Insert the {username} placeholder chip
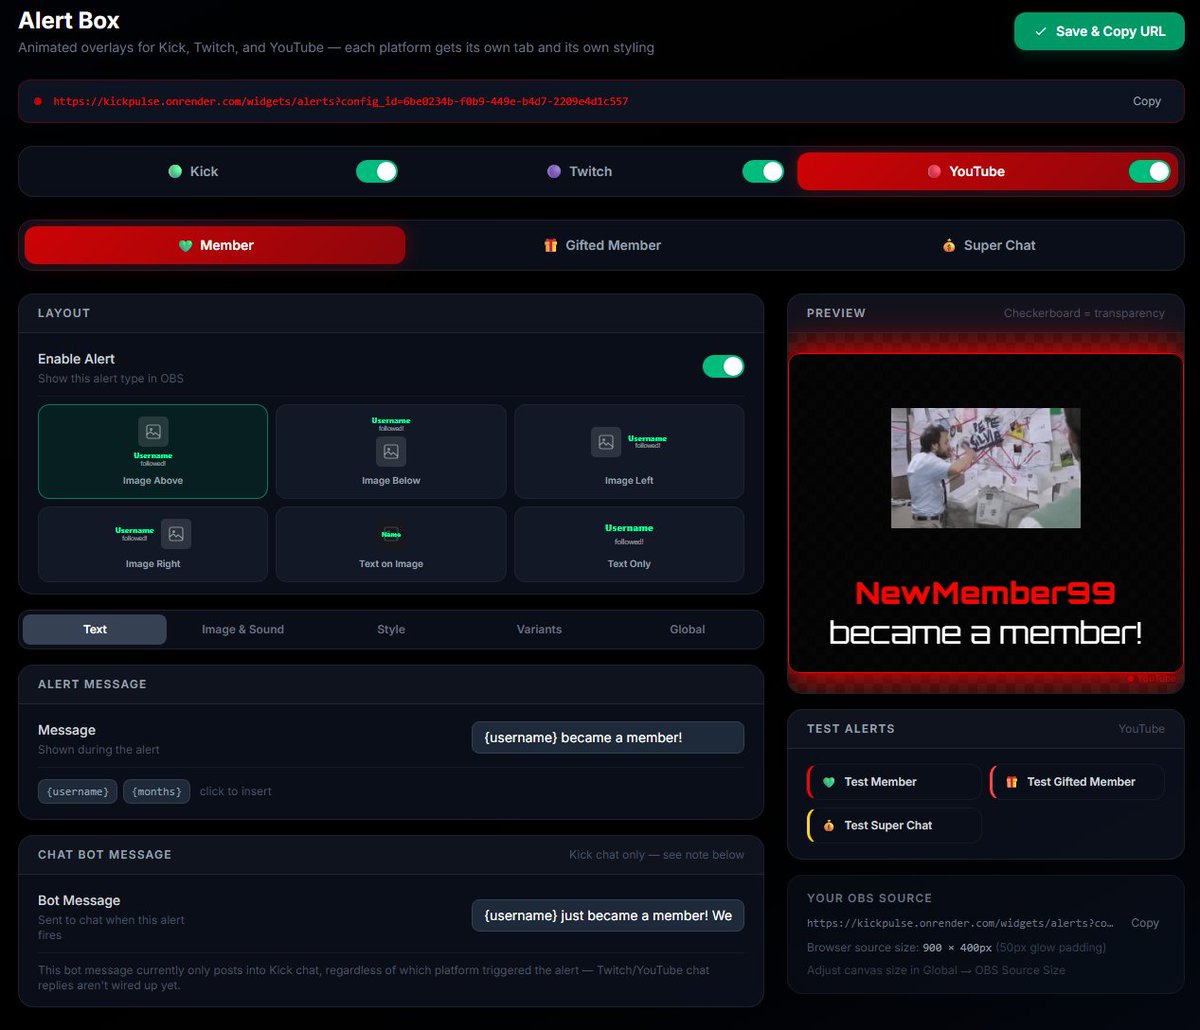Image resolution: width=1200 pixels, height=1030 pixels. pyautogui.click(x=78, y=791)
